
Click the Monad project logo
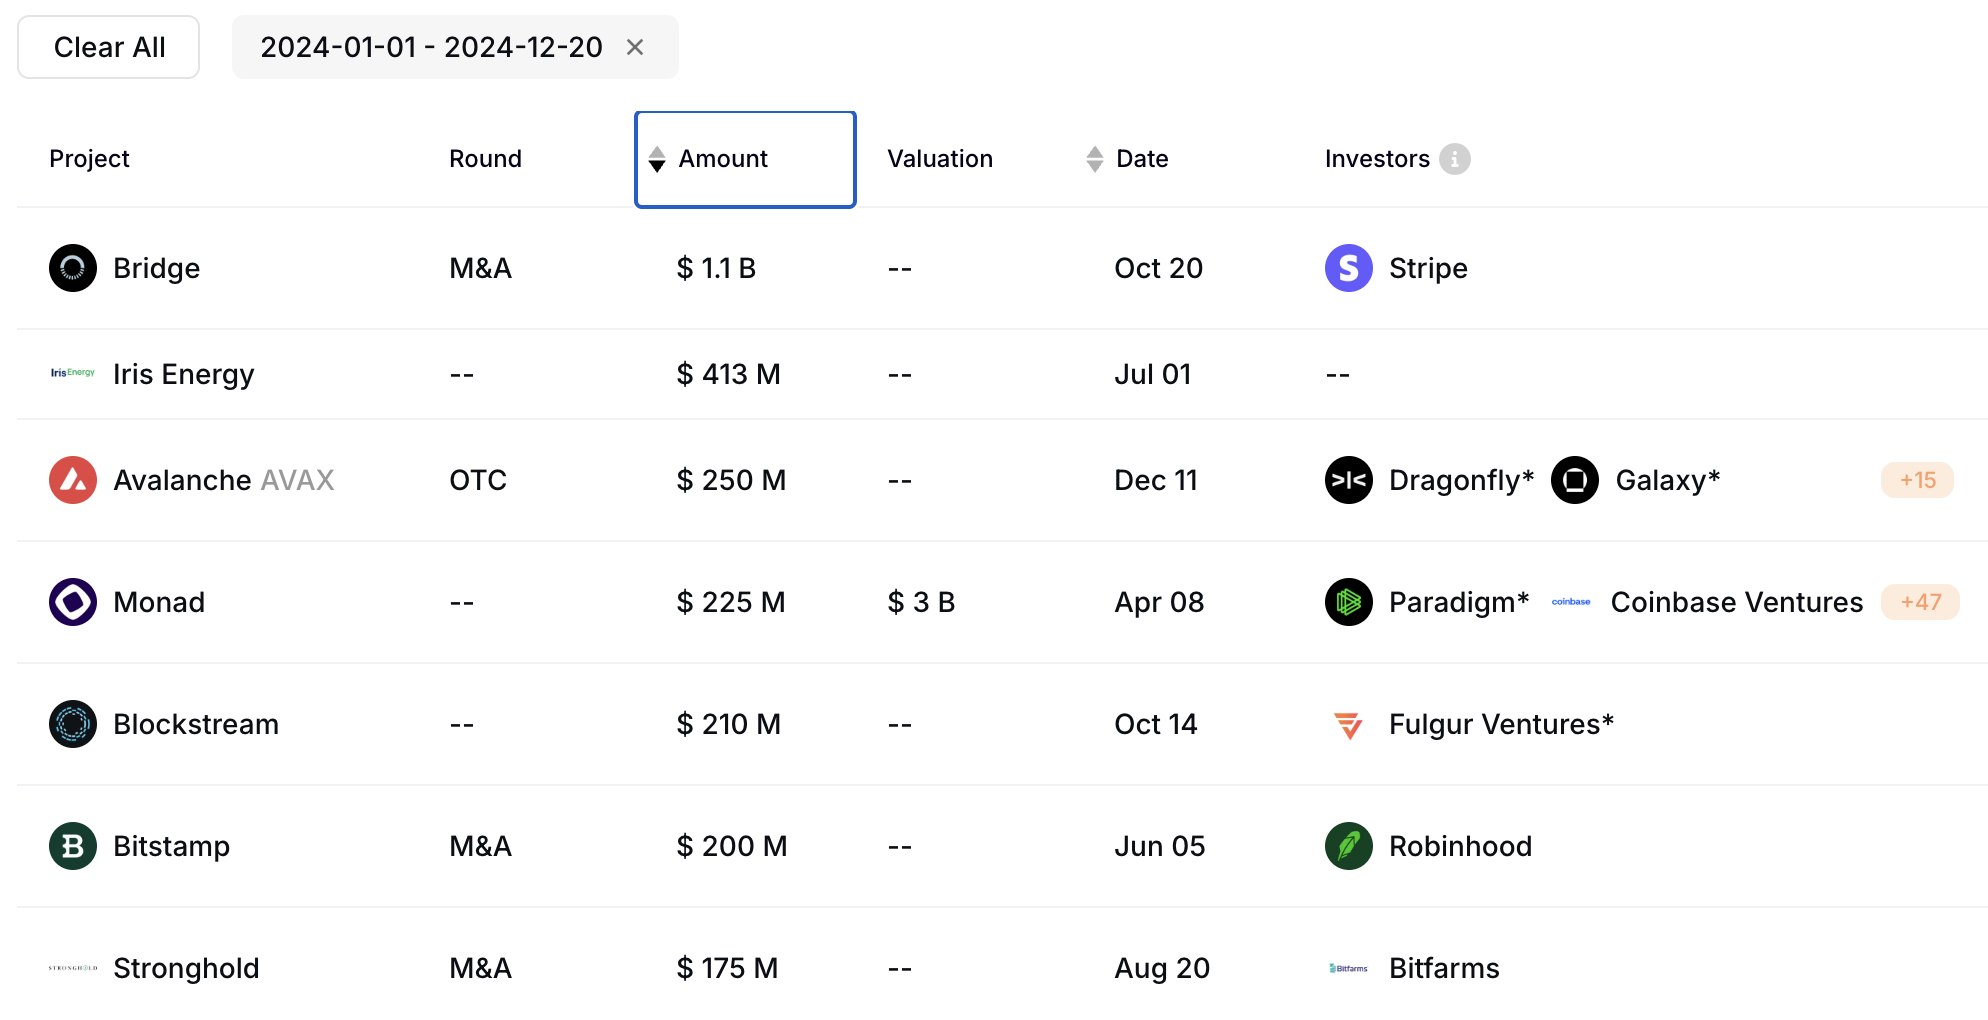[73, 602]
